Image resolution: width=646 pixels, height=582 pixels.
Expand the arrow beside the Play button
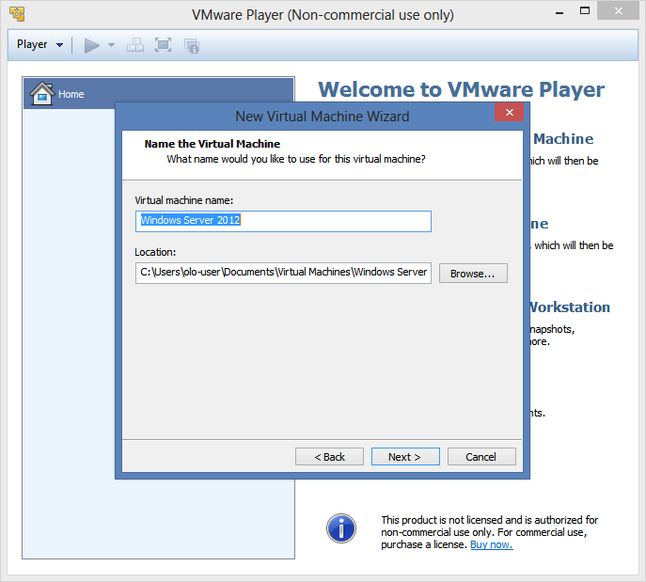pos(111,45)
